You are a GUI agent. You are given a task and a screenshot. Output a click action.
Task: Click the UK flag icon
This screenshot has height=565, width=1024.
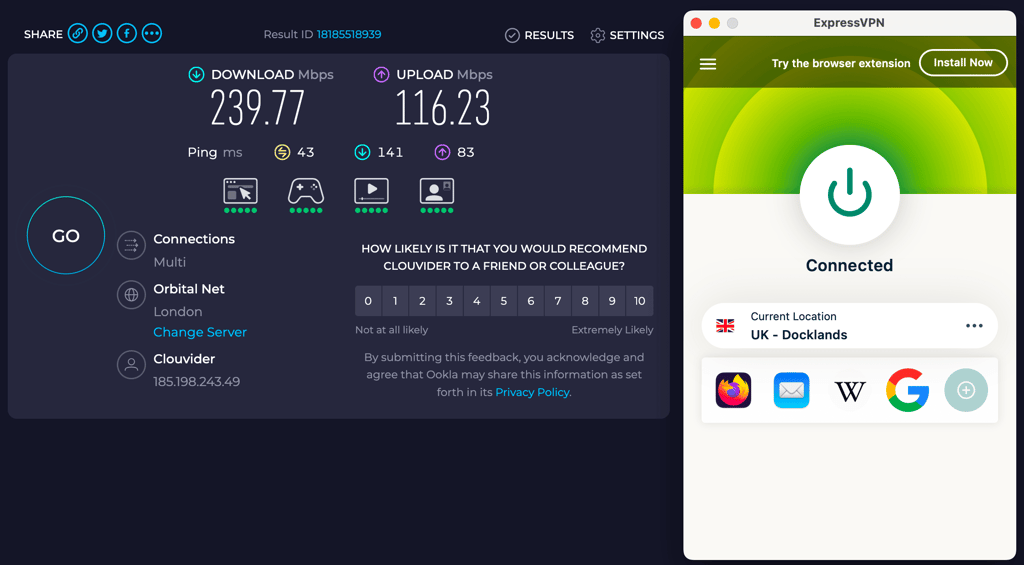(x=725, y=326)
